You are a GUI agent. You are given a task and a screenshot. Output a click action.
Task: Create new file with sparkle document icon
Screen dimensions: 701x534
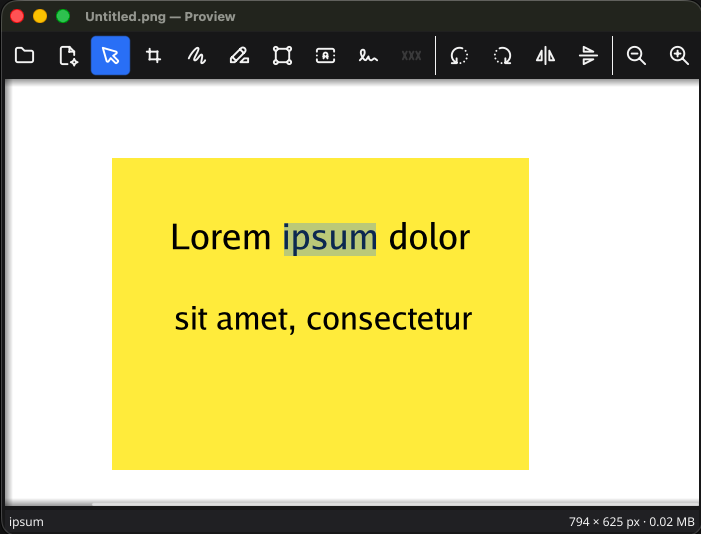[x=68, y=56]
